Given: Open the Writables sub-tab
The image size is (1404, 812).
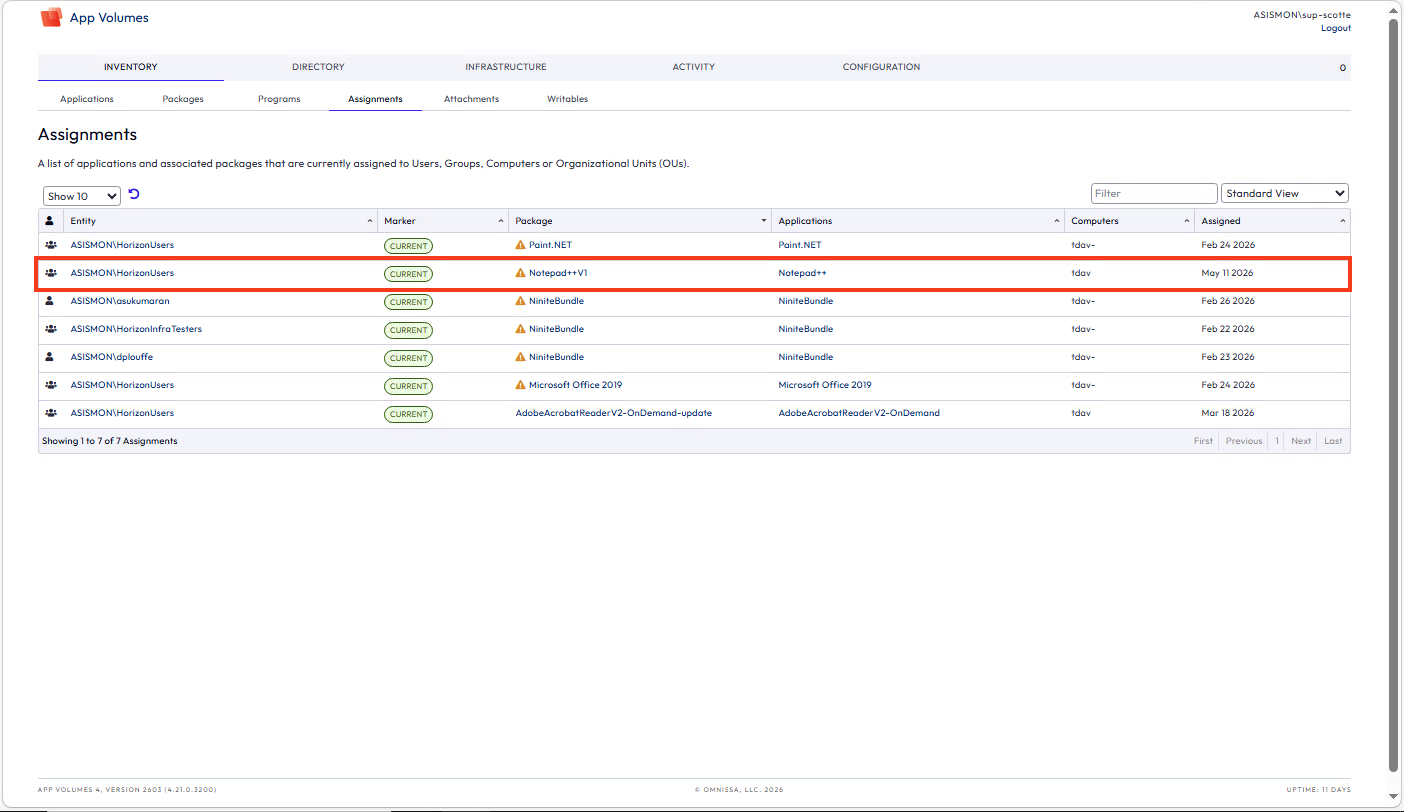Looking at the screenshot, I should click(x=567, y=99).
